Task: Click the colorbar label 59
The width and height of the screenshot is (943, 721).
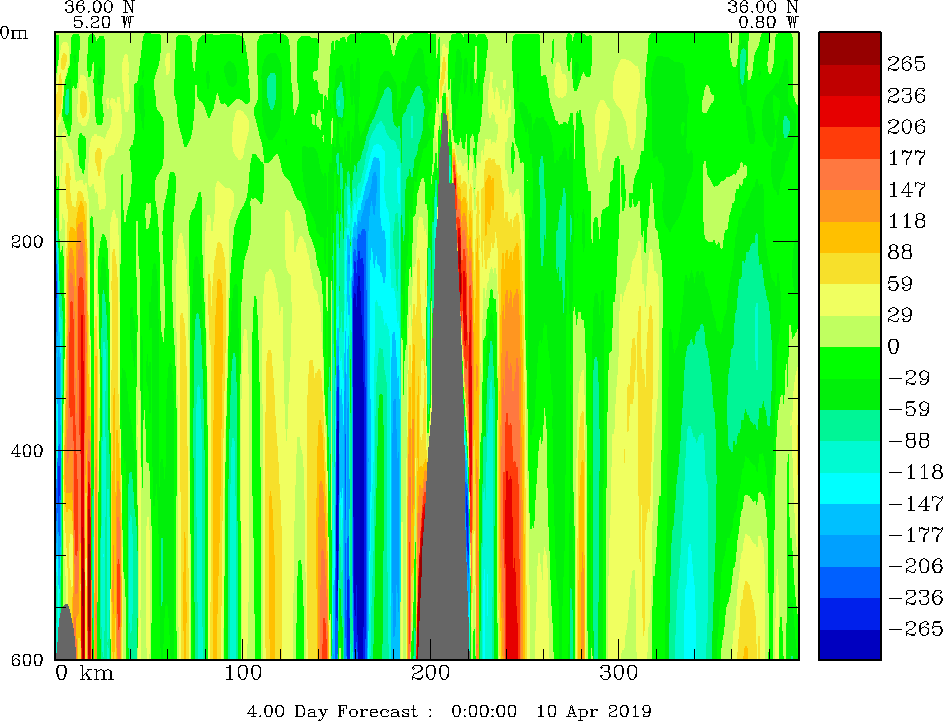Action: pos(900,283)
